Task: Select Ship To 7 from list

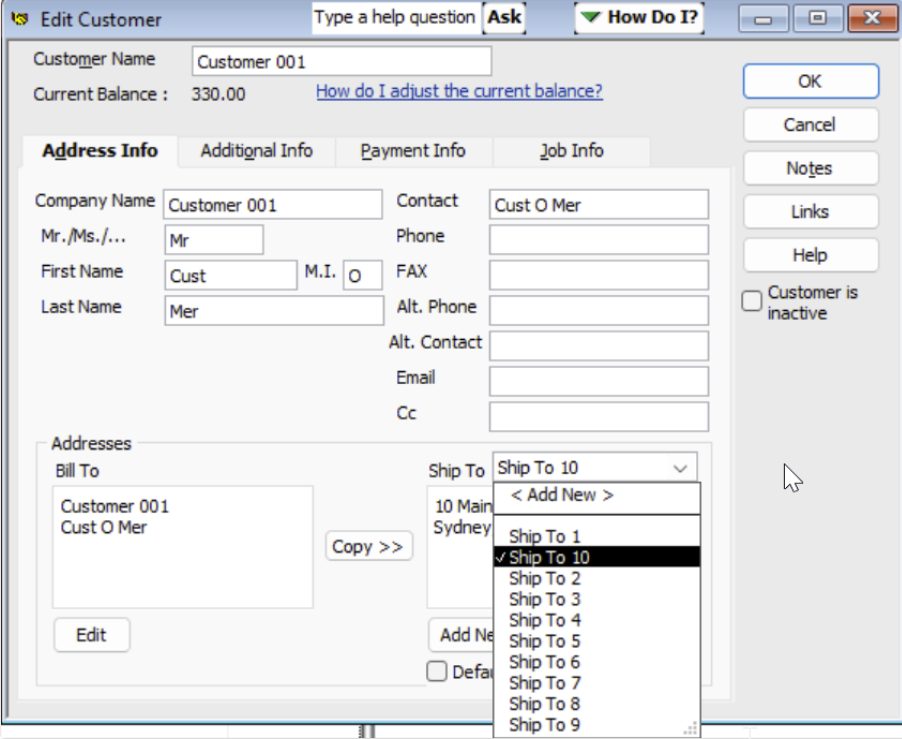Action: point(597,683)
